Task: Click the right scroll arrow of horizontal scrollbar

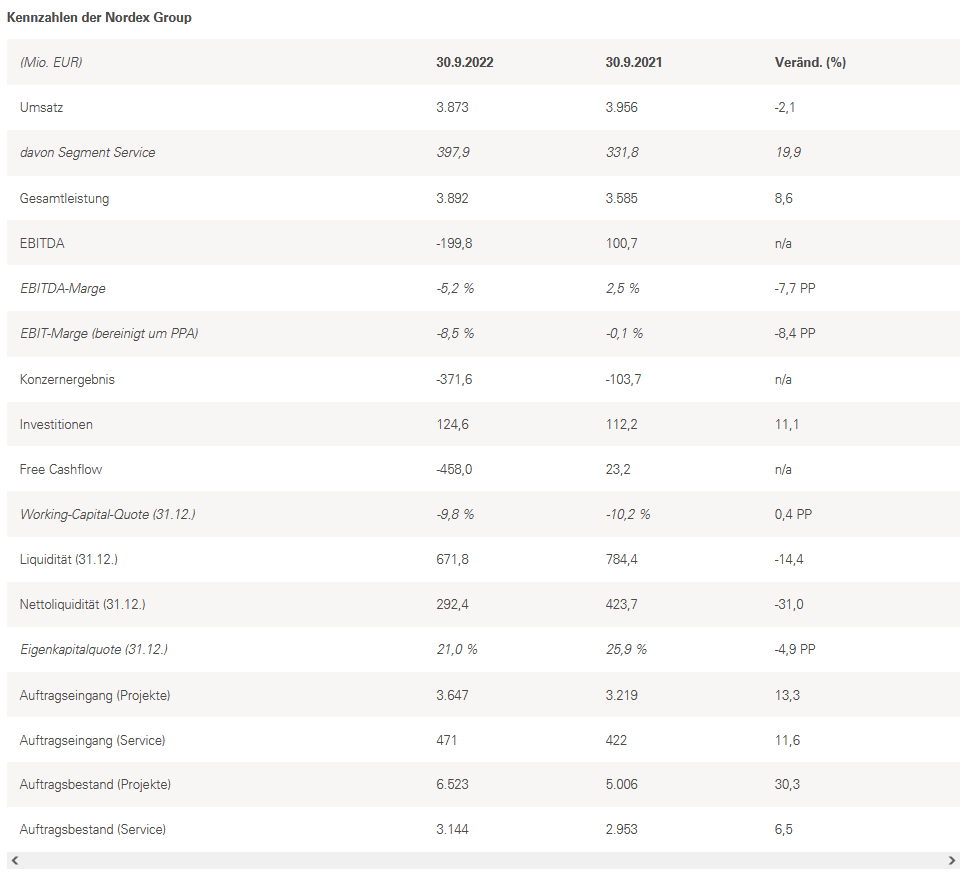Action: click(x=952, y=861)
